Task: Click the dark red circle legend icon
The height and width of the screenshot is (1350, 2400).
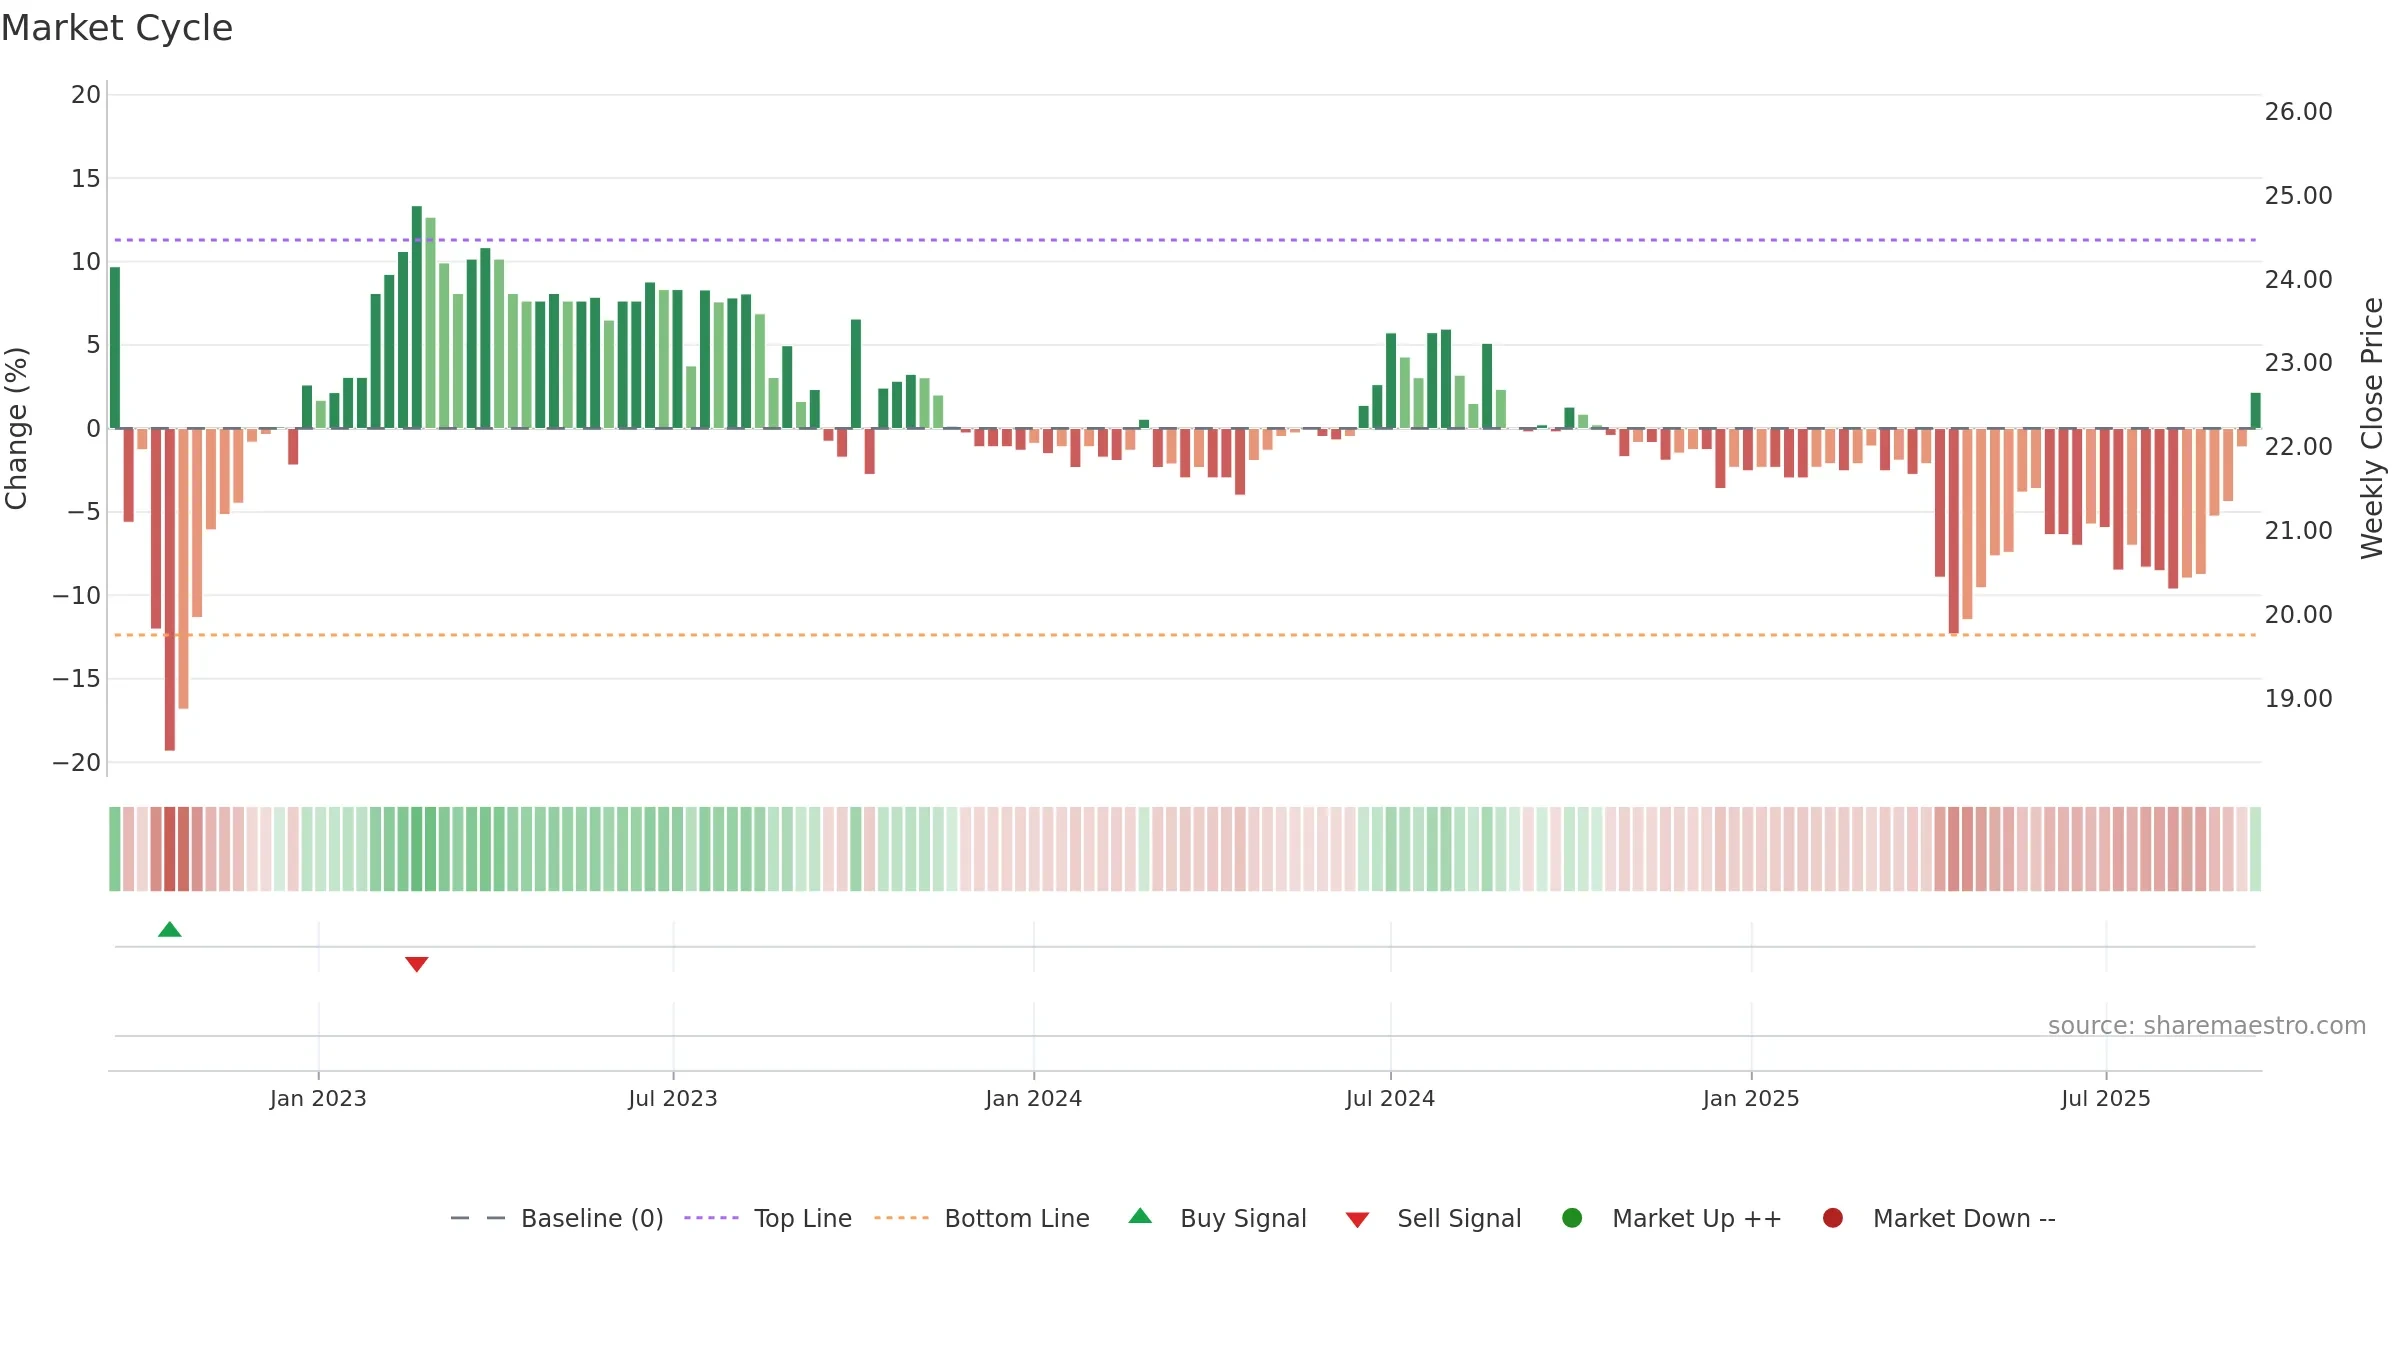Action: point(1833,1218)
